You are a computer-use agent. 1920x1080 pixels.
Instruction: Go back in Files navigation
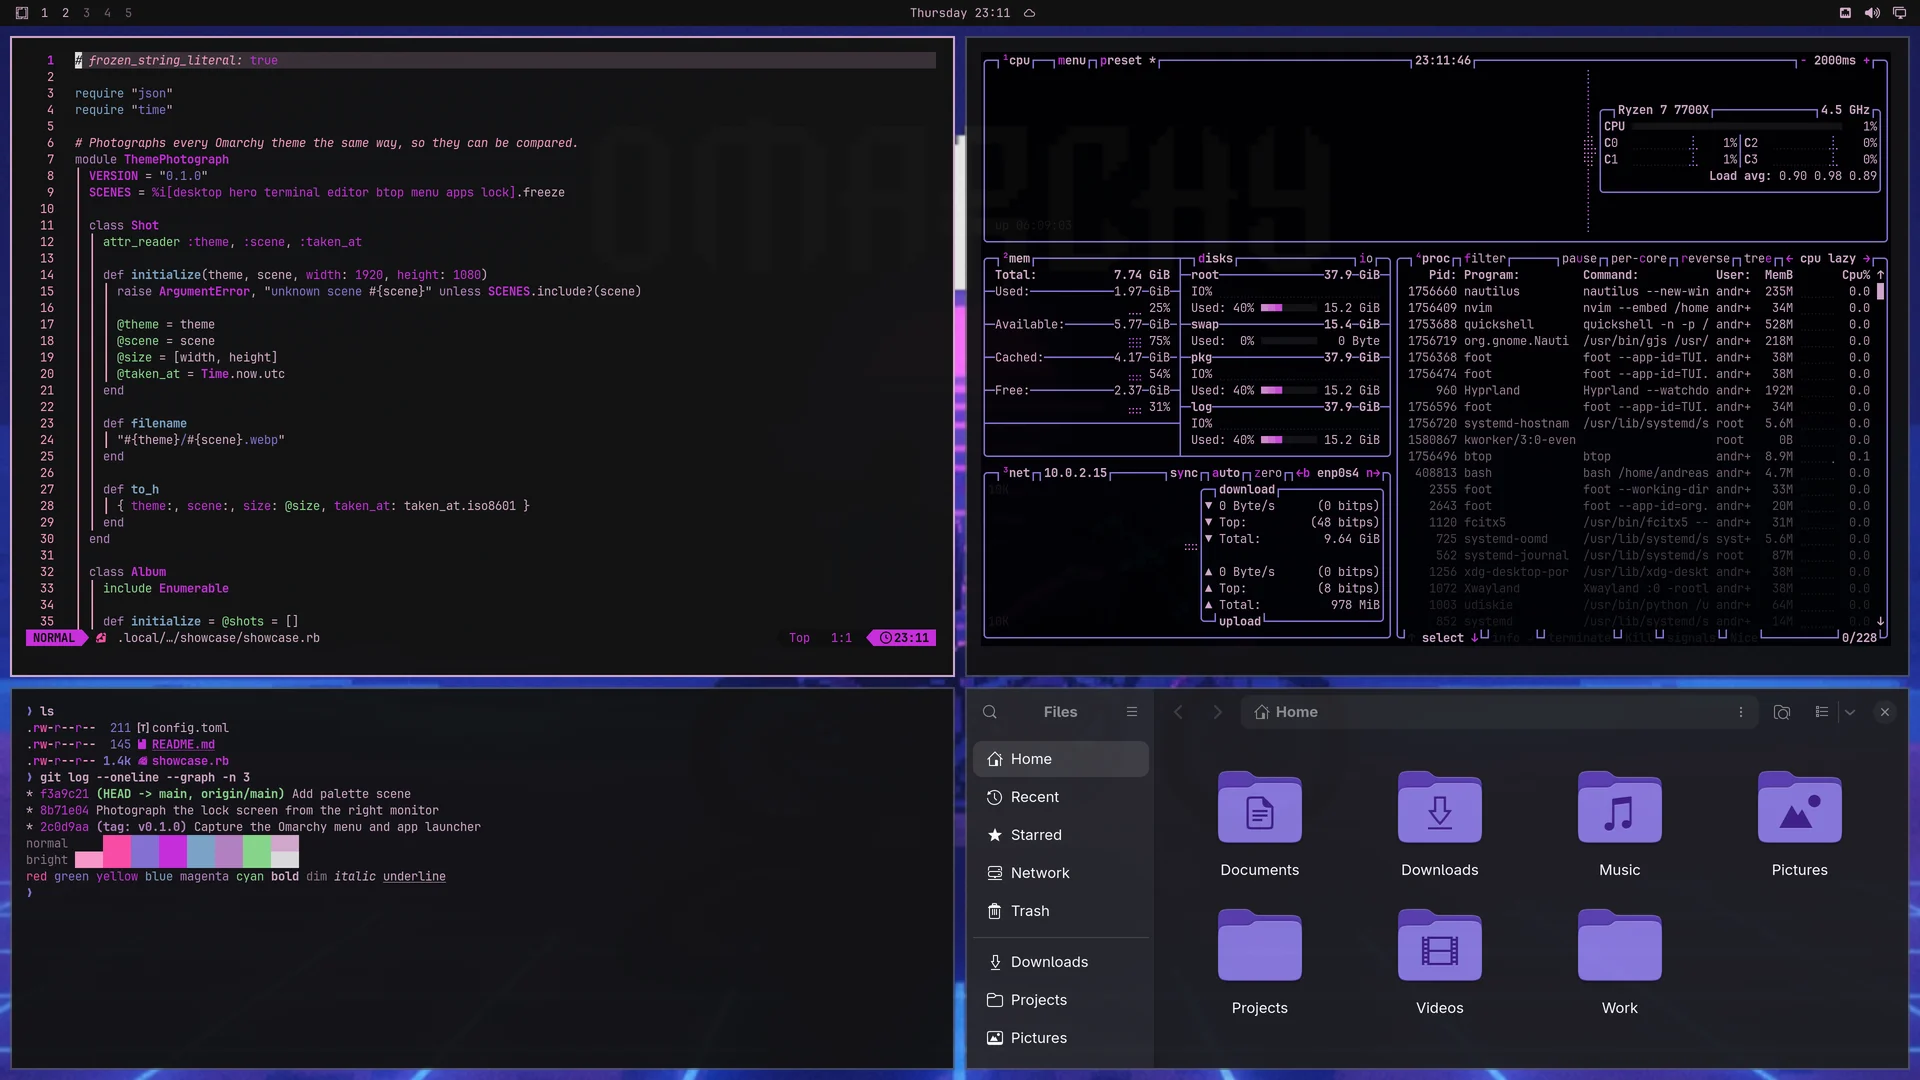pos(1178,712)
